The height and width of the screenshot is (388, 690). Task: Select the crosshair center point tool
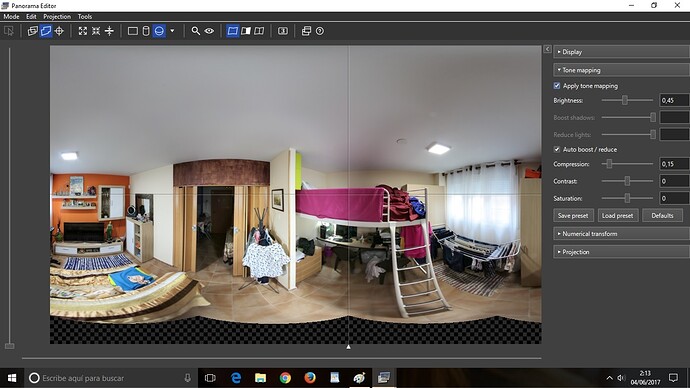click(59, 31)
